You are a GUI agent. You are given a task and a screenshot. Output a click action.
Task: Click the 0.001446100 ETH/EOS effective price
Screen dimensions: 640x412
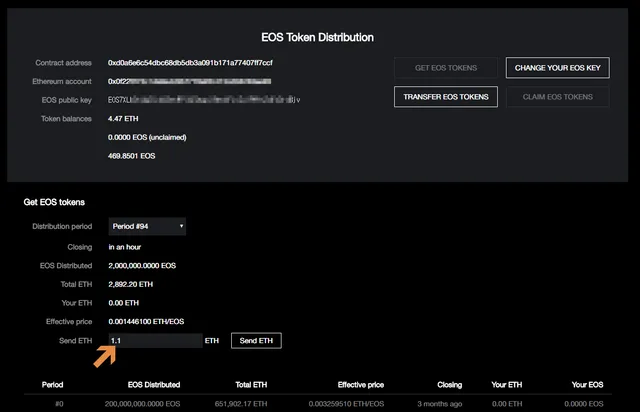pos(146,322)
